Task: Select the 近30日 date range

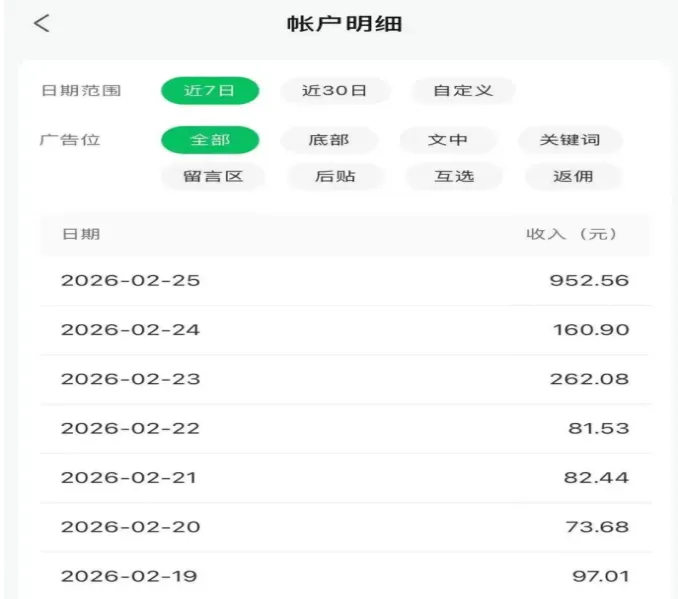Action: (x=334, y=90)
